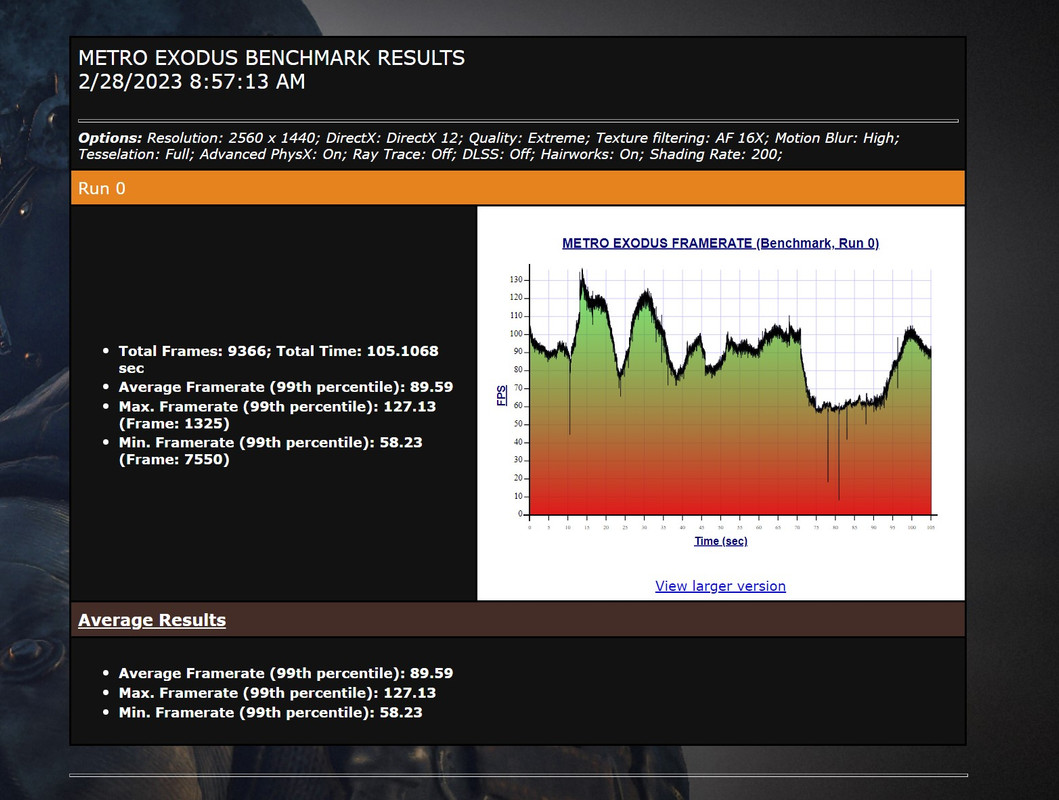Viewport: 1059px width, 800px height.
Task: Click Average Framerate 89.59 in Run 0 list
Action: tap(286, 387)
